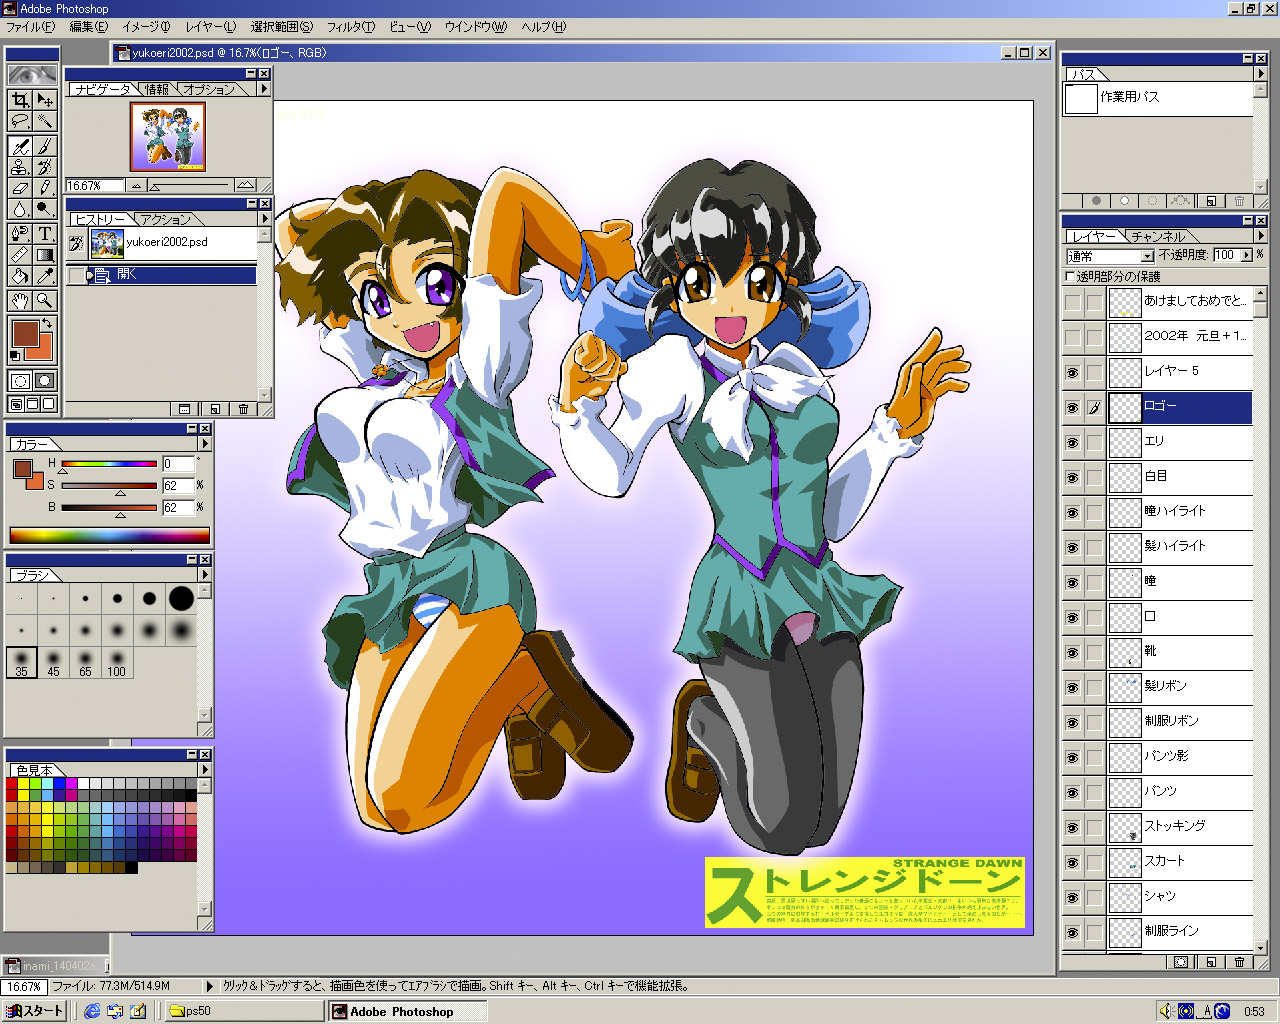Viewport: 1280px width, 1024px height.
Task: Select the Measure ruler tool
Action: 20,255
